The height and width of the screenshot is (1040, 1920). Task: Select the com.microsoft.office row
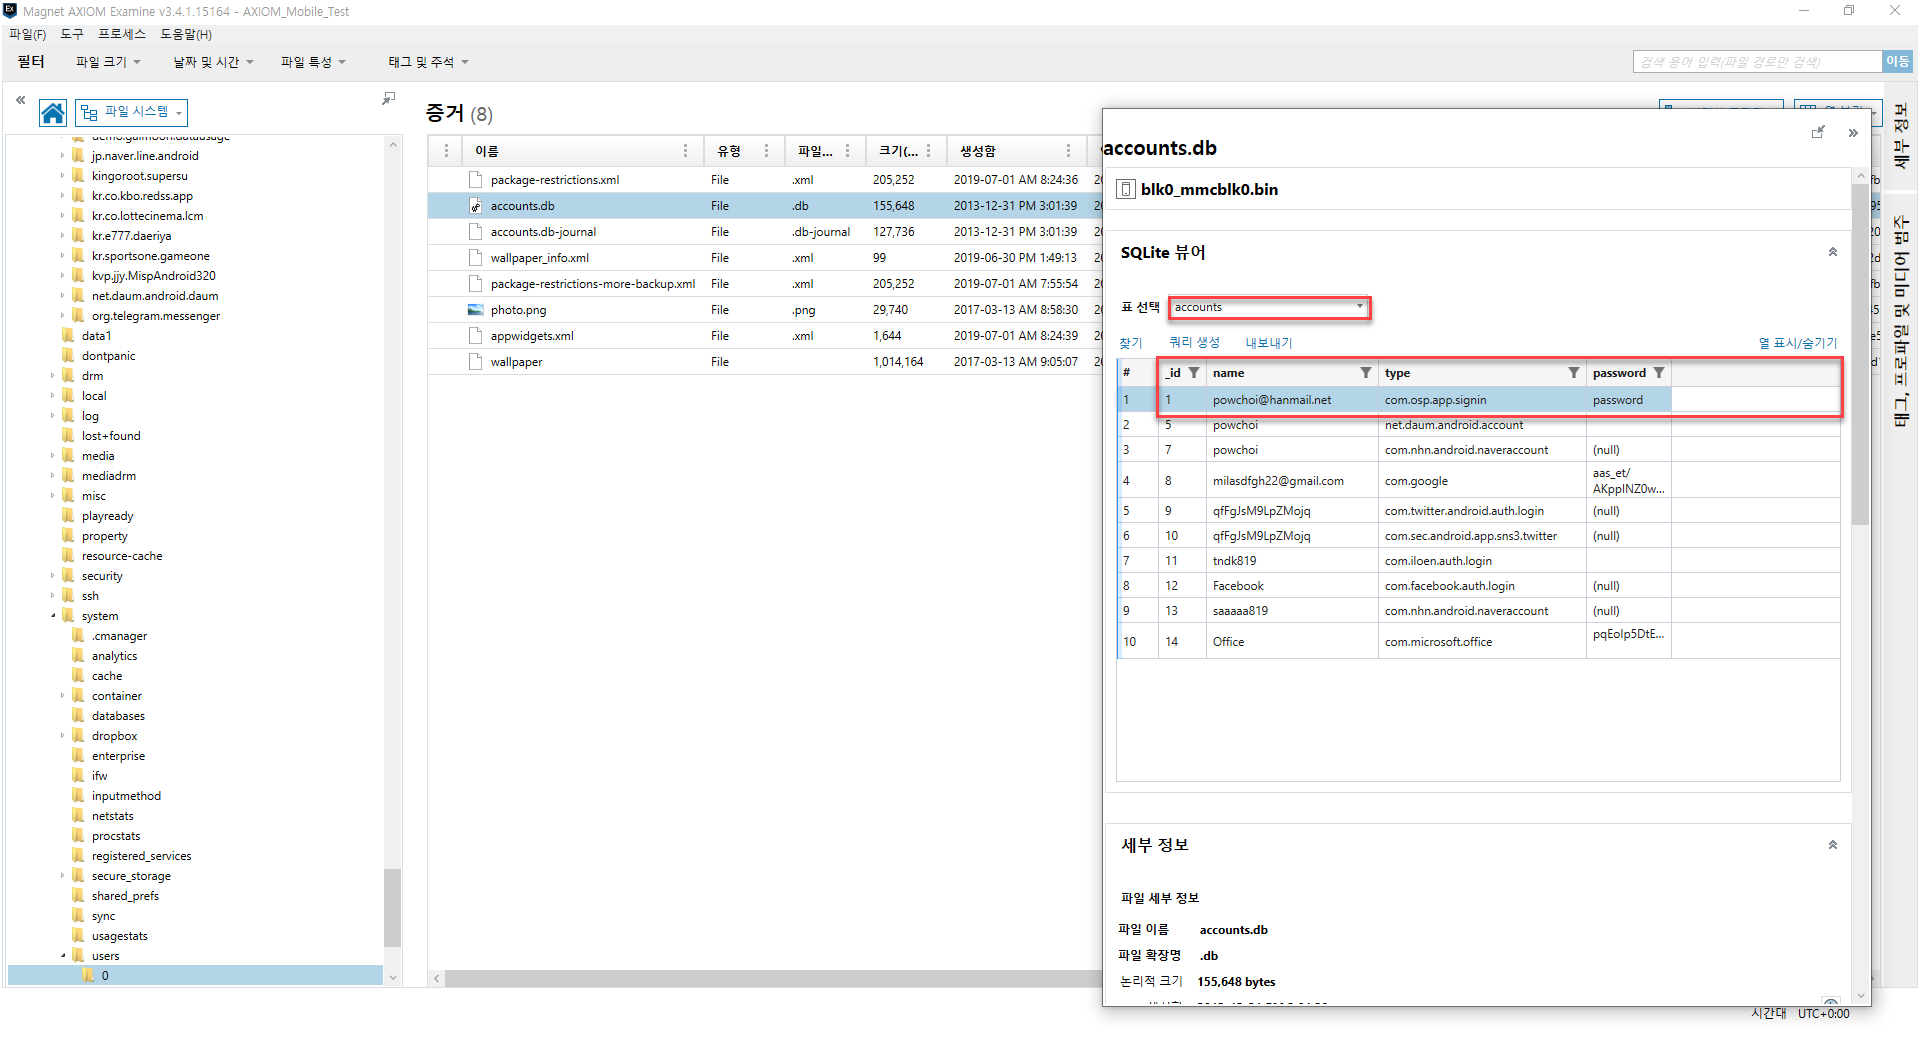(x=1479, y=641)
